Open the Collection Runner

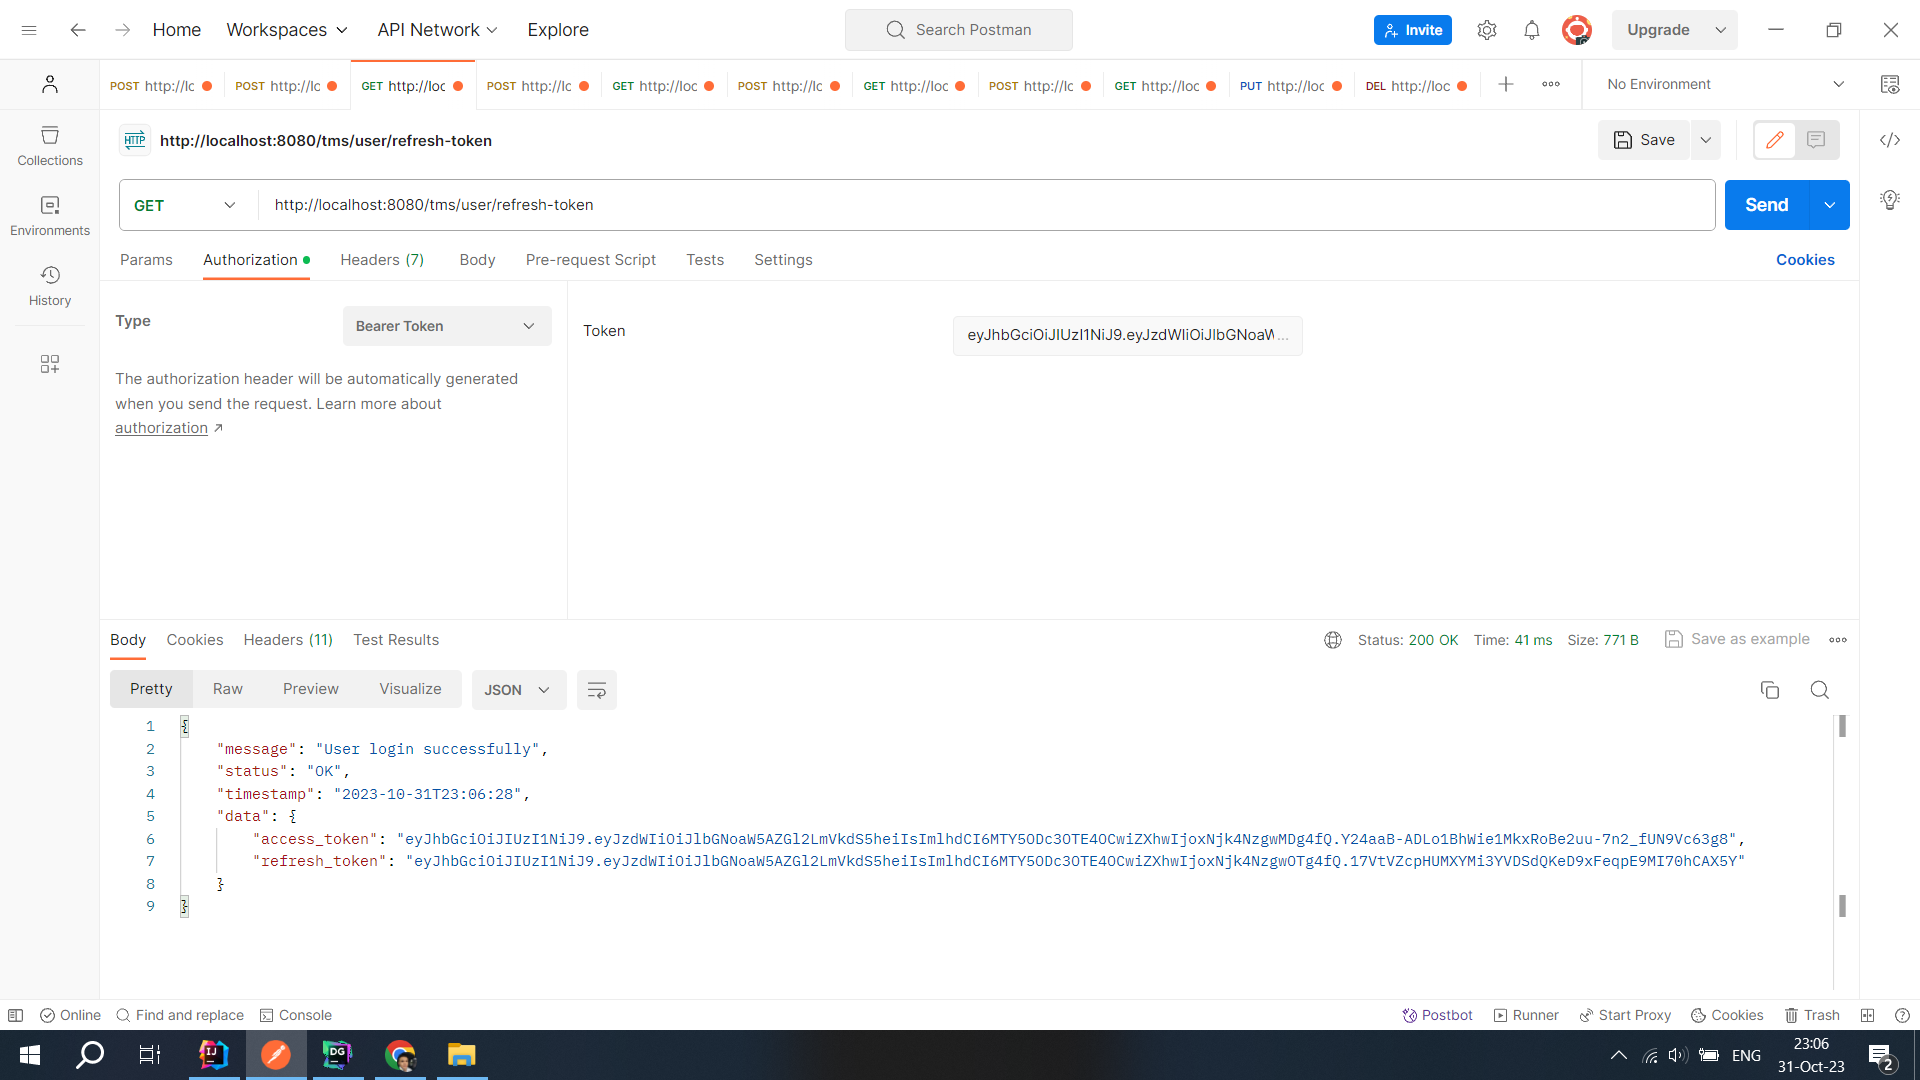[x=1526, y=1015]
